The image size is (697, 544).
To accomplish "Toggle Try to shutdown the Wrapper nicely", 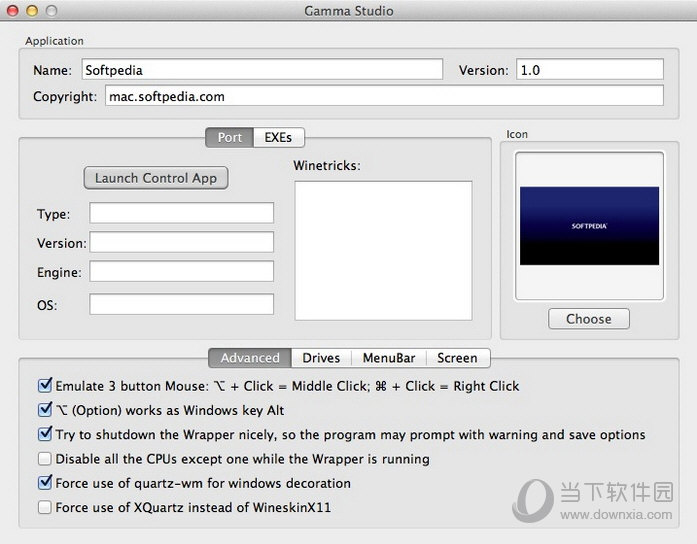I will (x=45, y=434).
